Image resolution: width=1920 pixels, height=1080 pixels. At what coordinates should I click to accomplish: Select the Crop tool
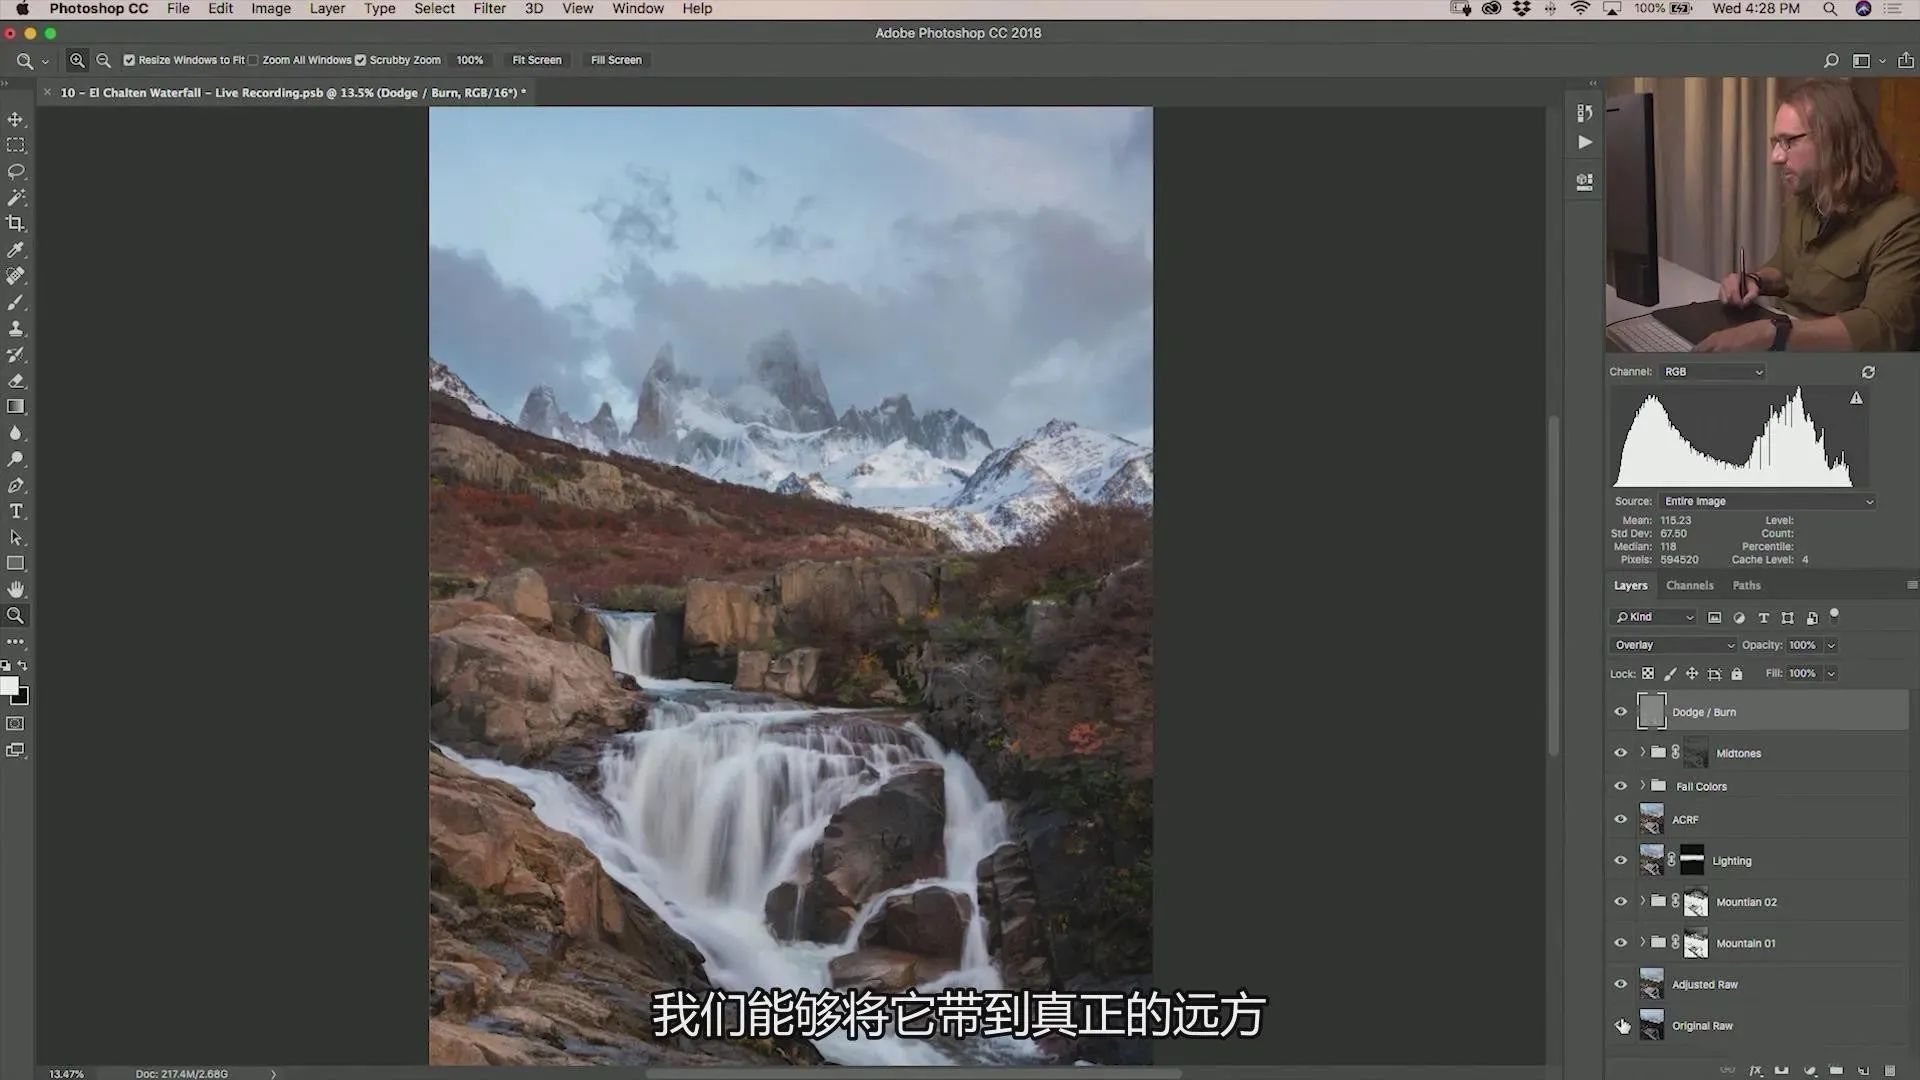16,223
